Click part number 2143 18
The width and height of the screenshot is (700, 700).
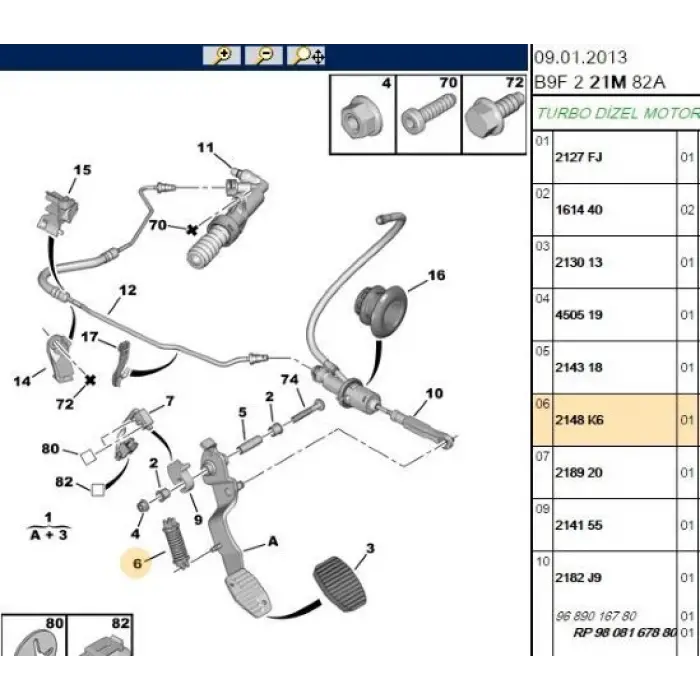579,367
